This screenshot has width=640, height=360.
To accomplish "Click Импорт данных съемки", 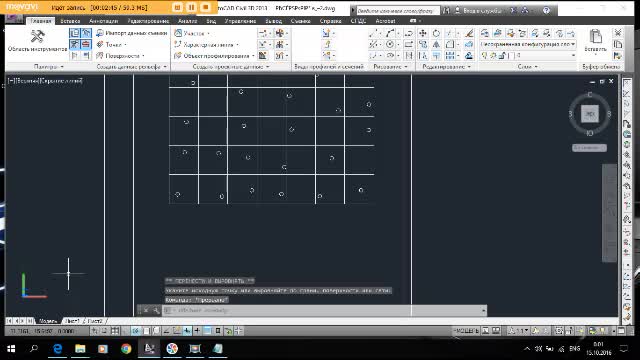I will (132, 33).
